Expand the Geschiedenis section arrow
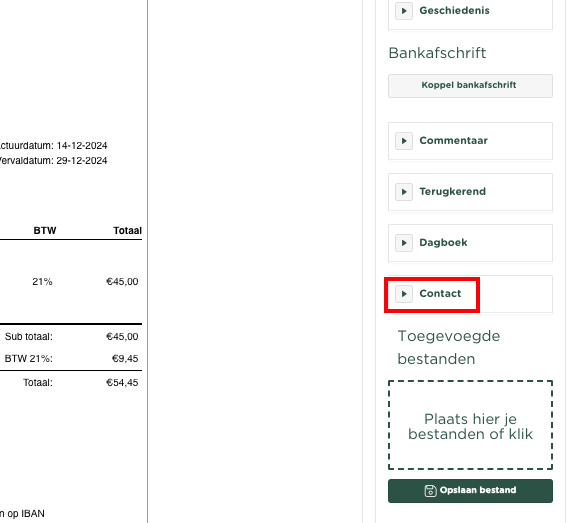573x523 pixels. coord(404,11)
